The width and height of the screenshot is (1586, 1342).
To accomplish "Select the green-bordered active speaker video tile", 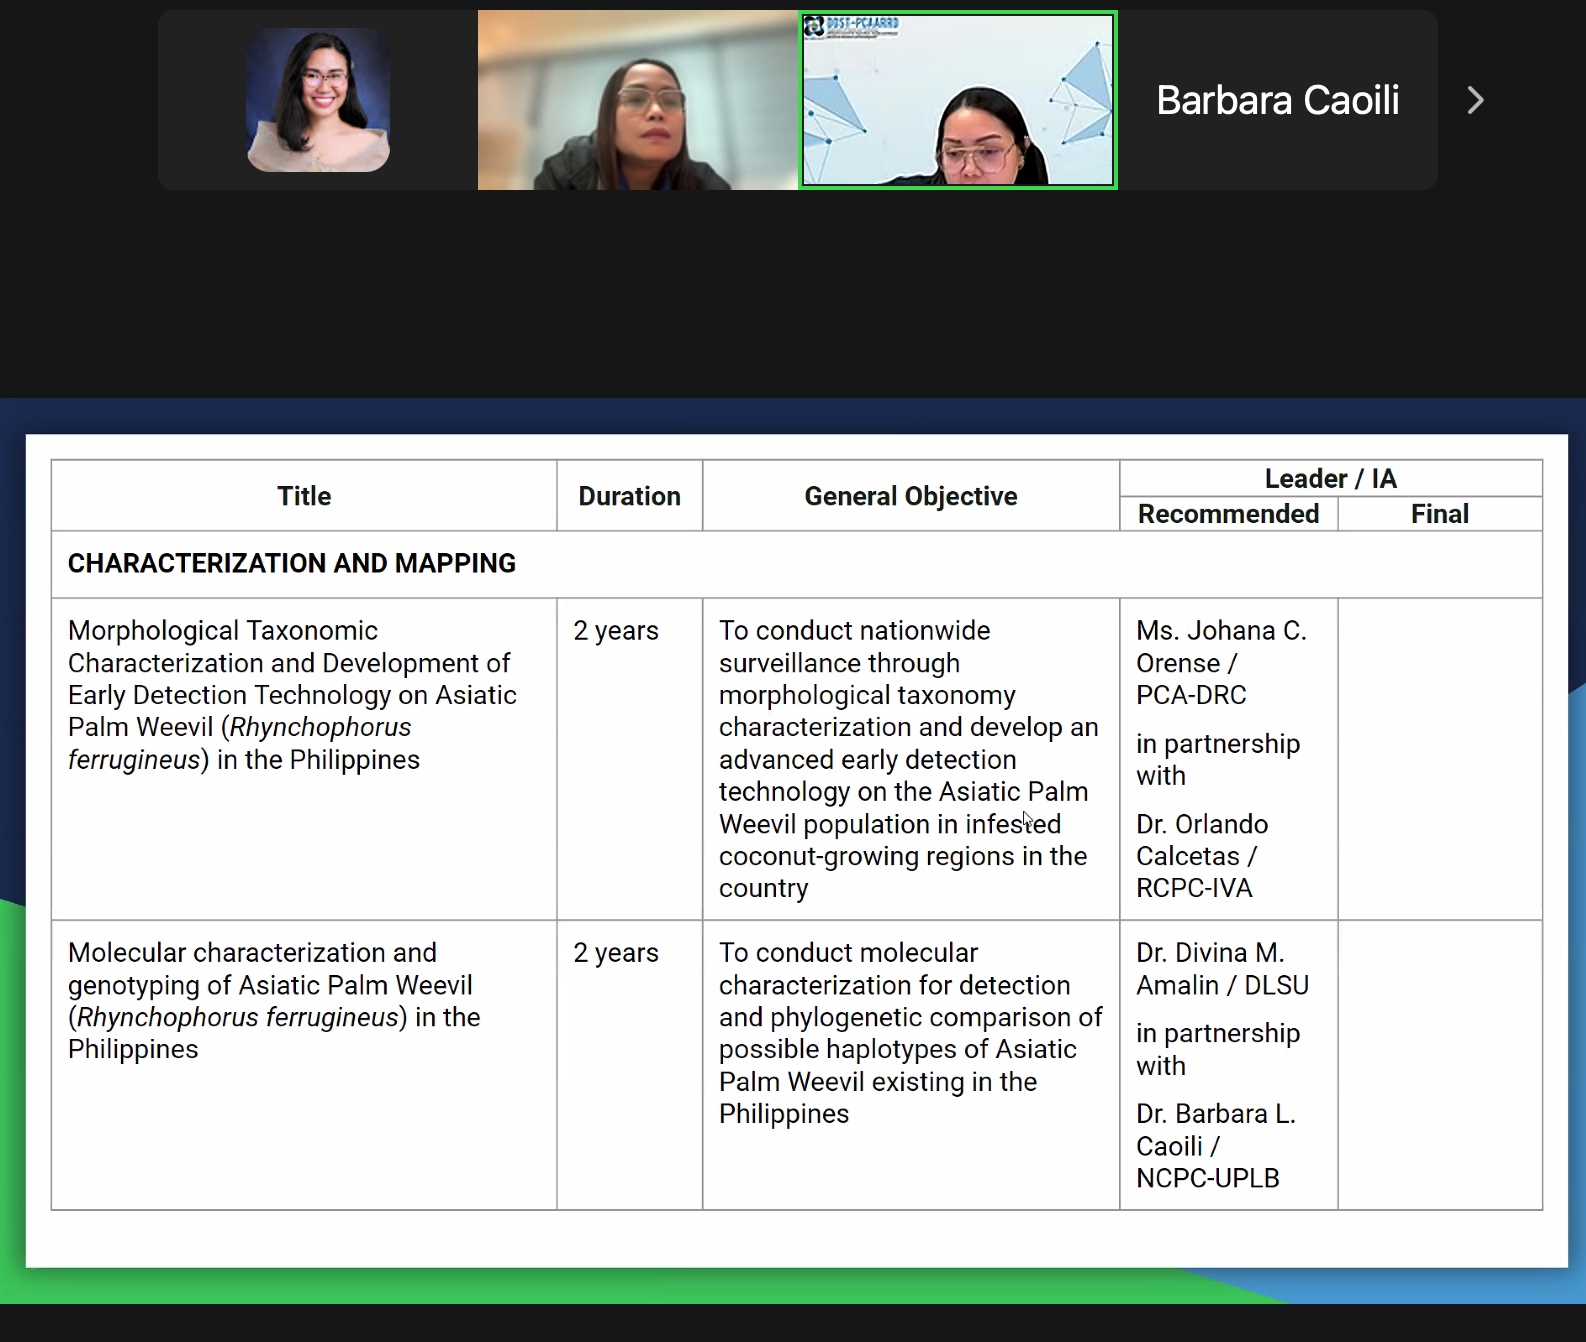I will pyautogui.click(x=958, y=100).
